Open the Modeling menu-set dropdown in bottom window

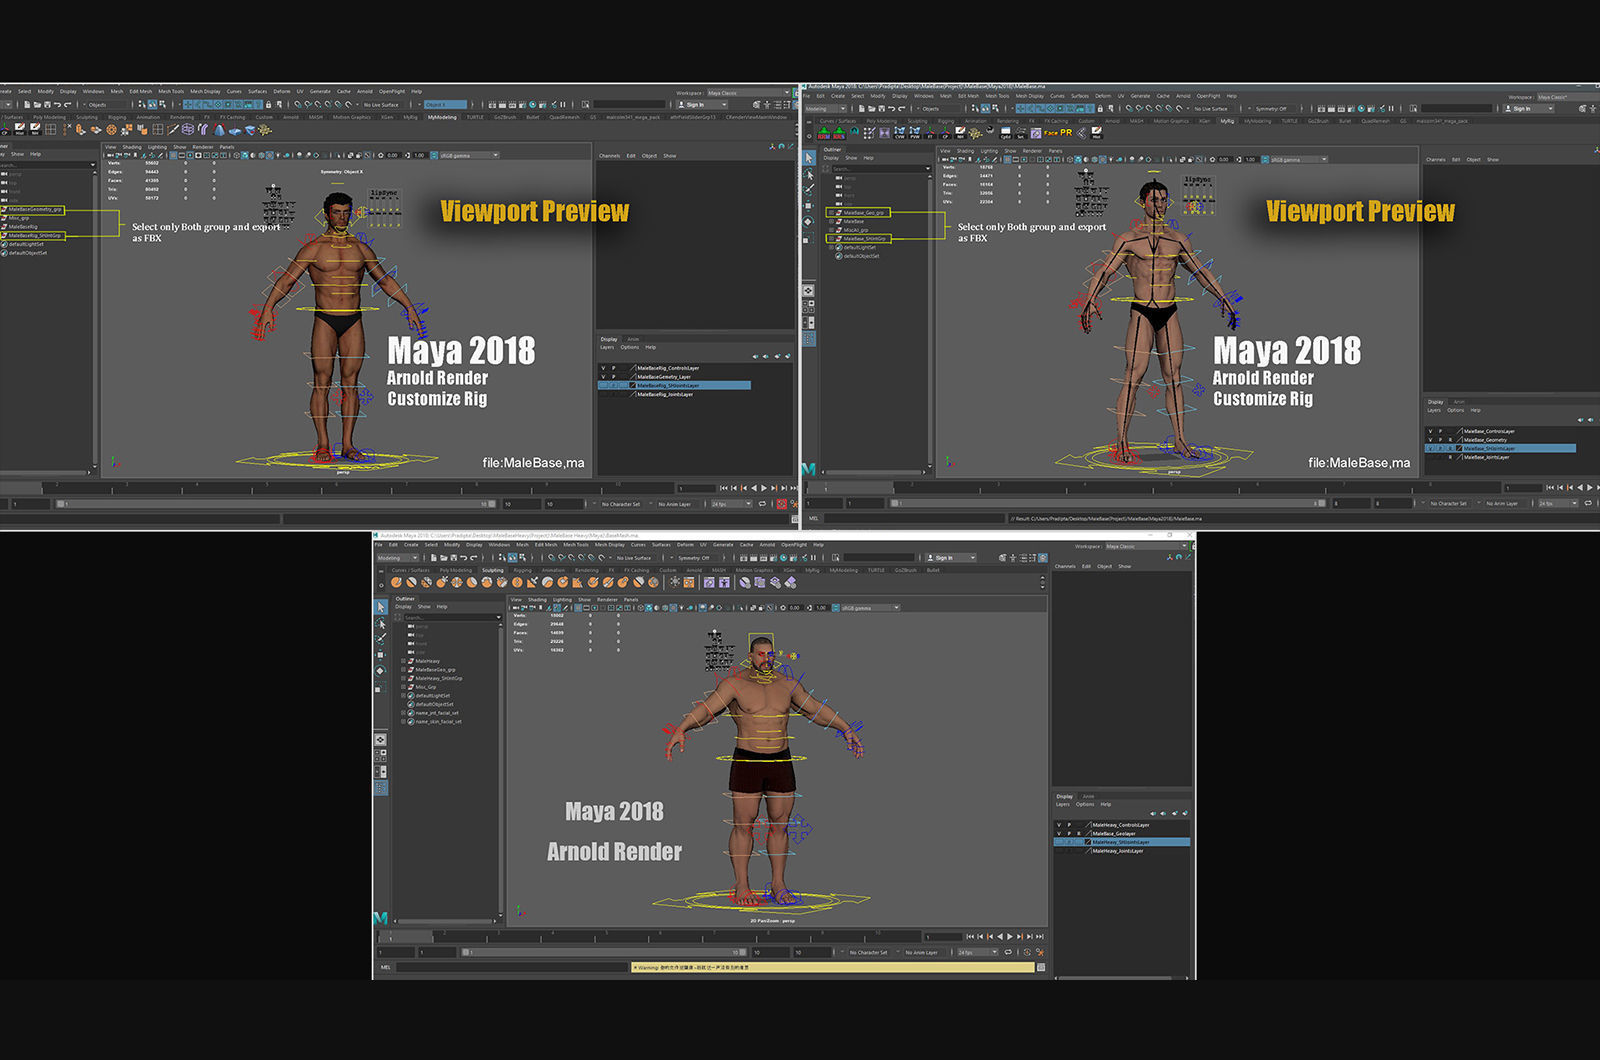click(x=397, y=557)
